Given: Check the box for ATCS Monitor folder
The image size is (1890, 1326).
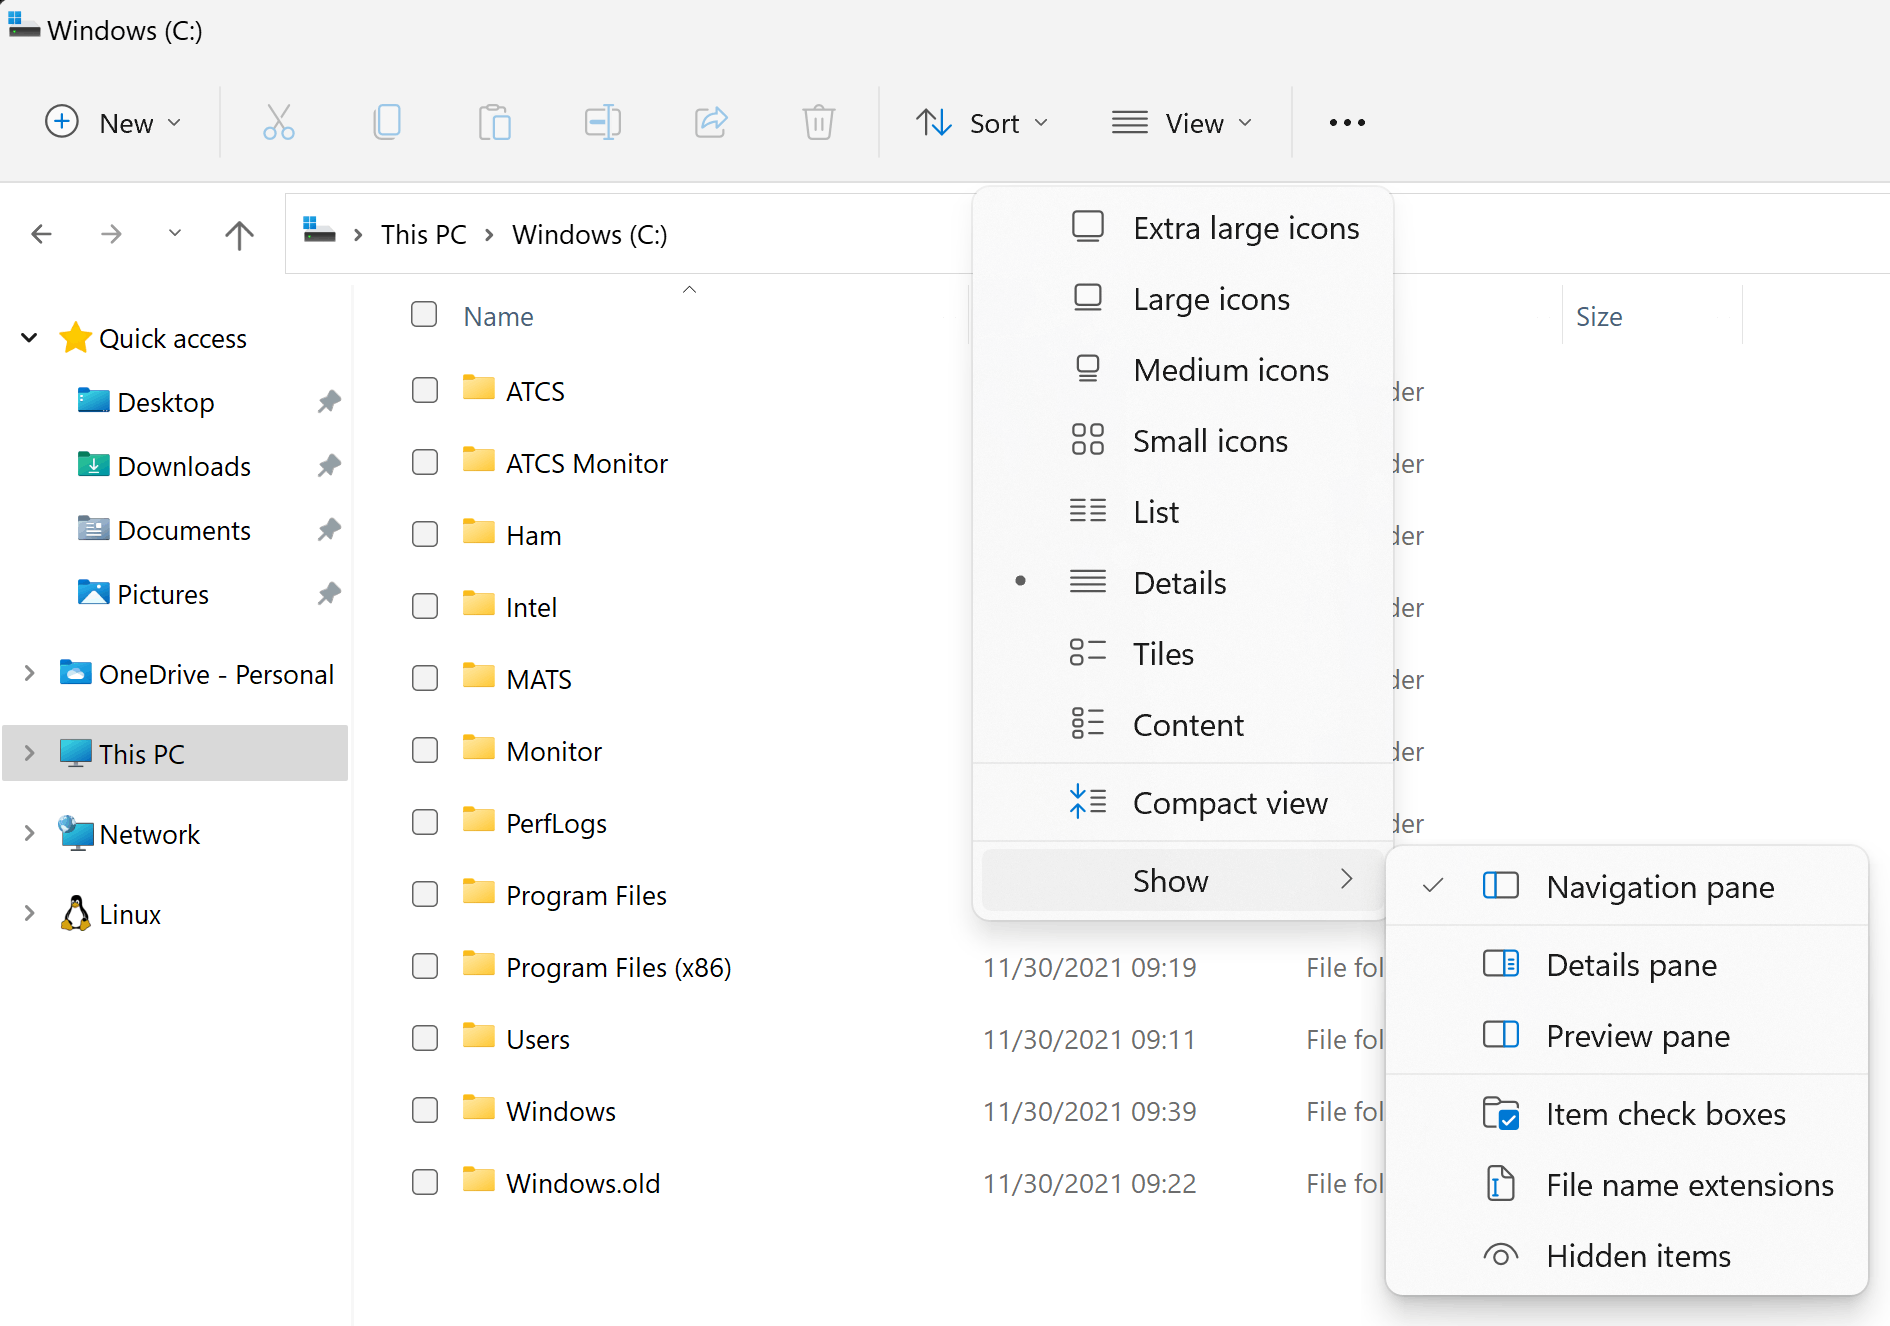Looking at the screenshot, I should (425, 462).
